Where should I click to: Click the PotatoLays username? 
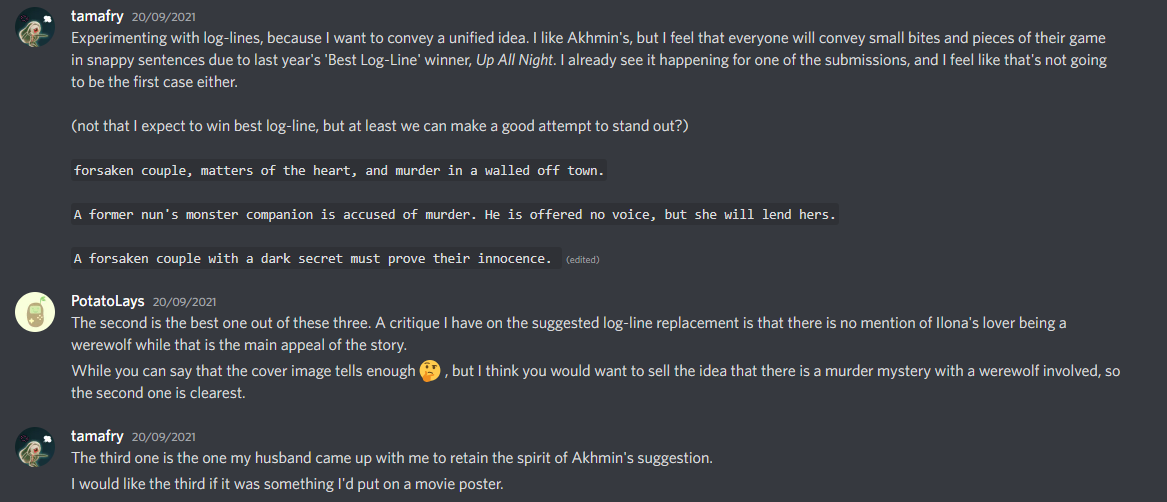pyautogui.click(x=108, y=300)
